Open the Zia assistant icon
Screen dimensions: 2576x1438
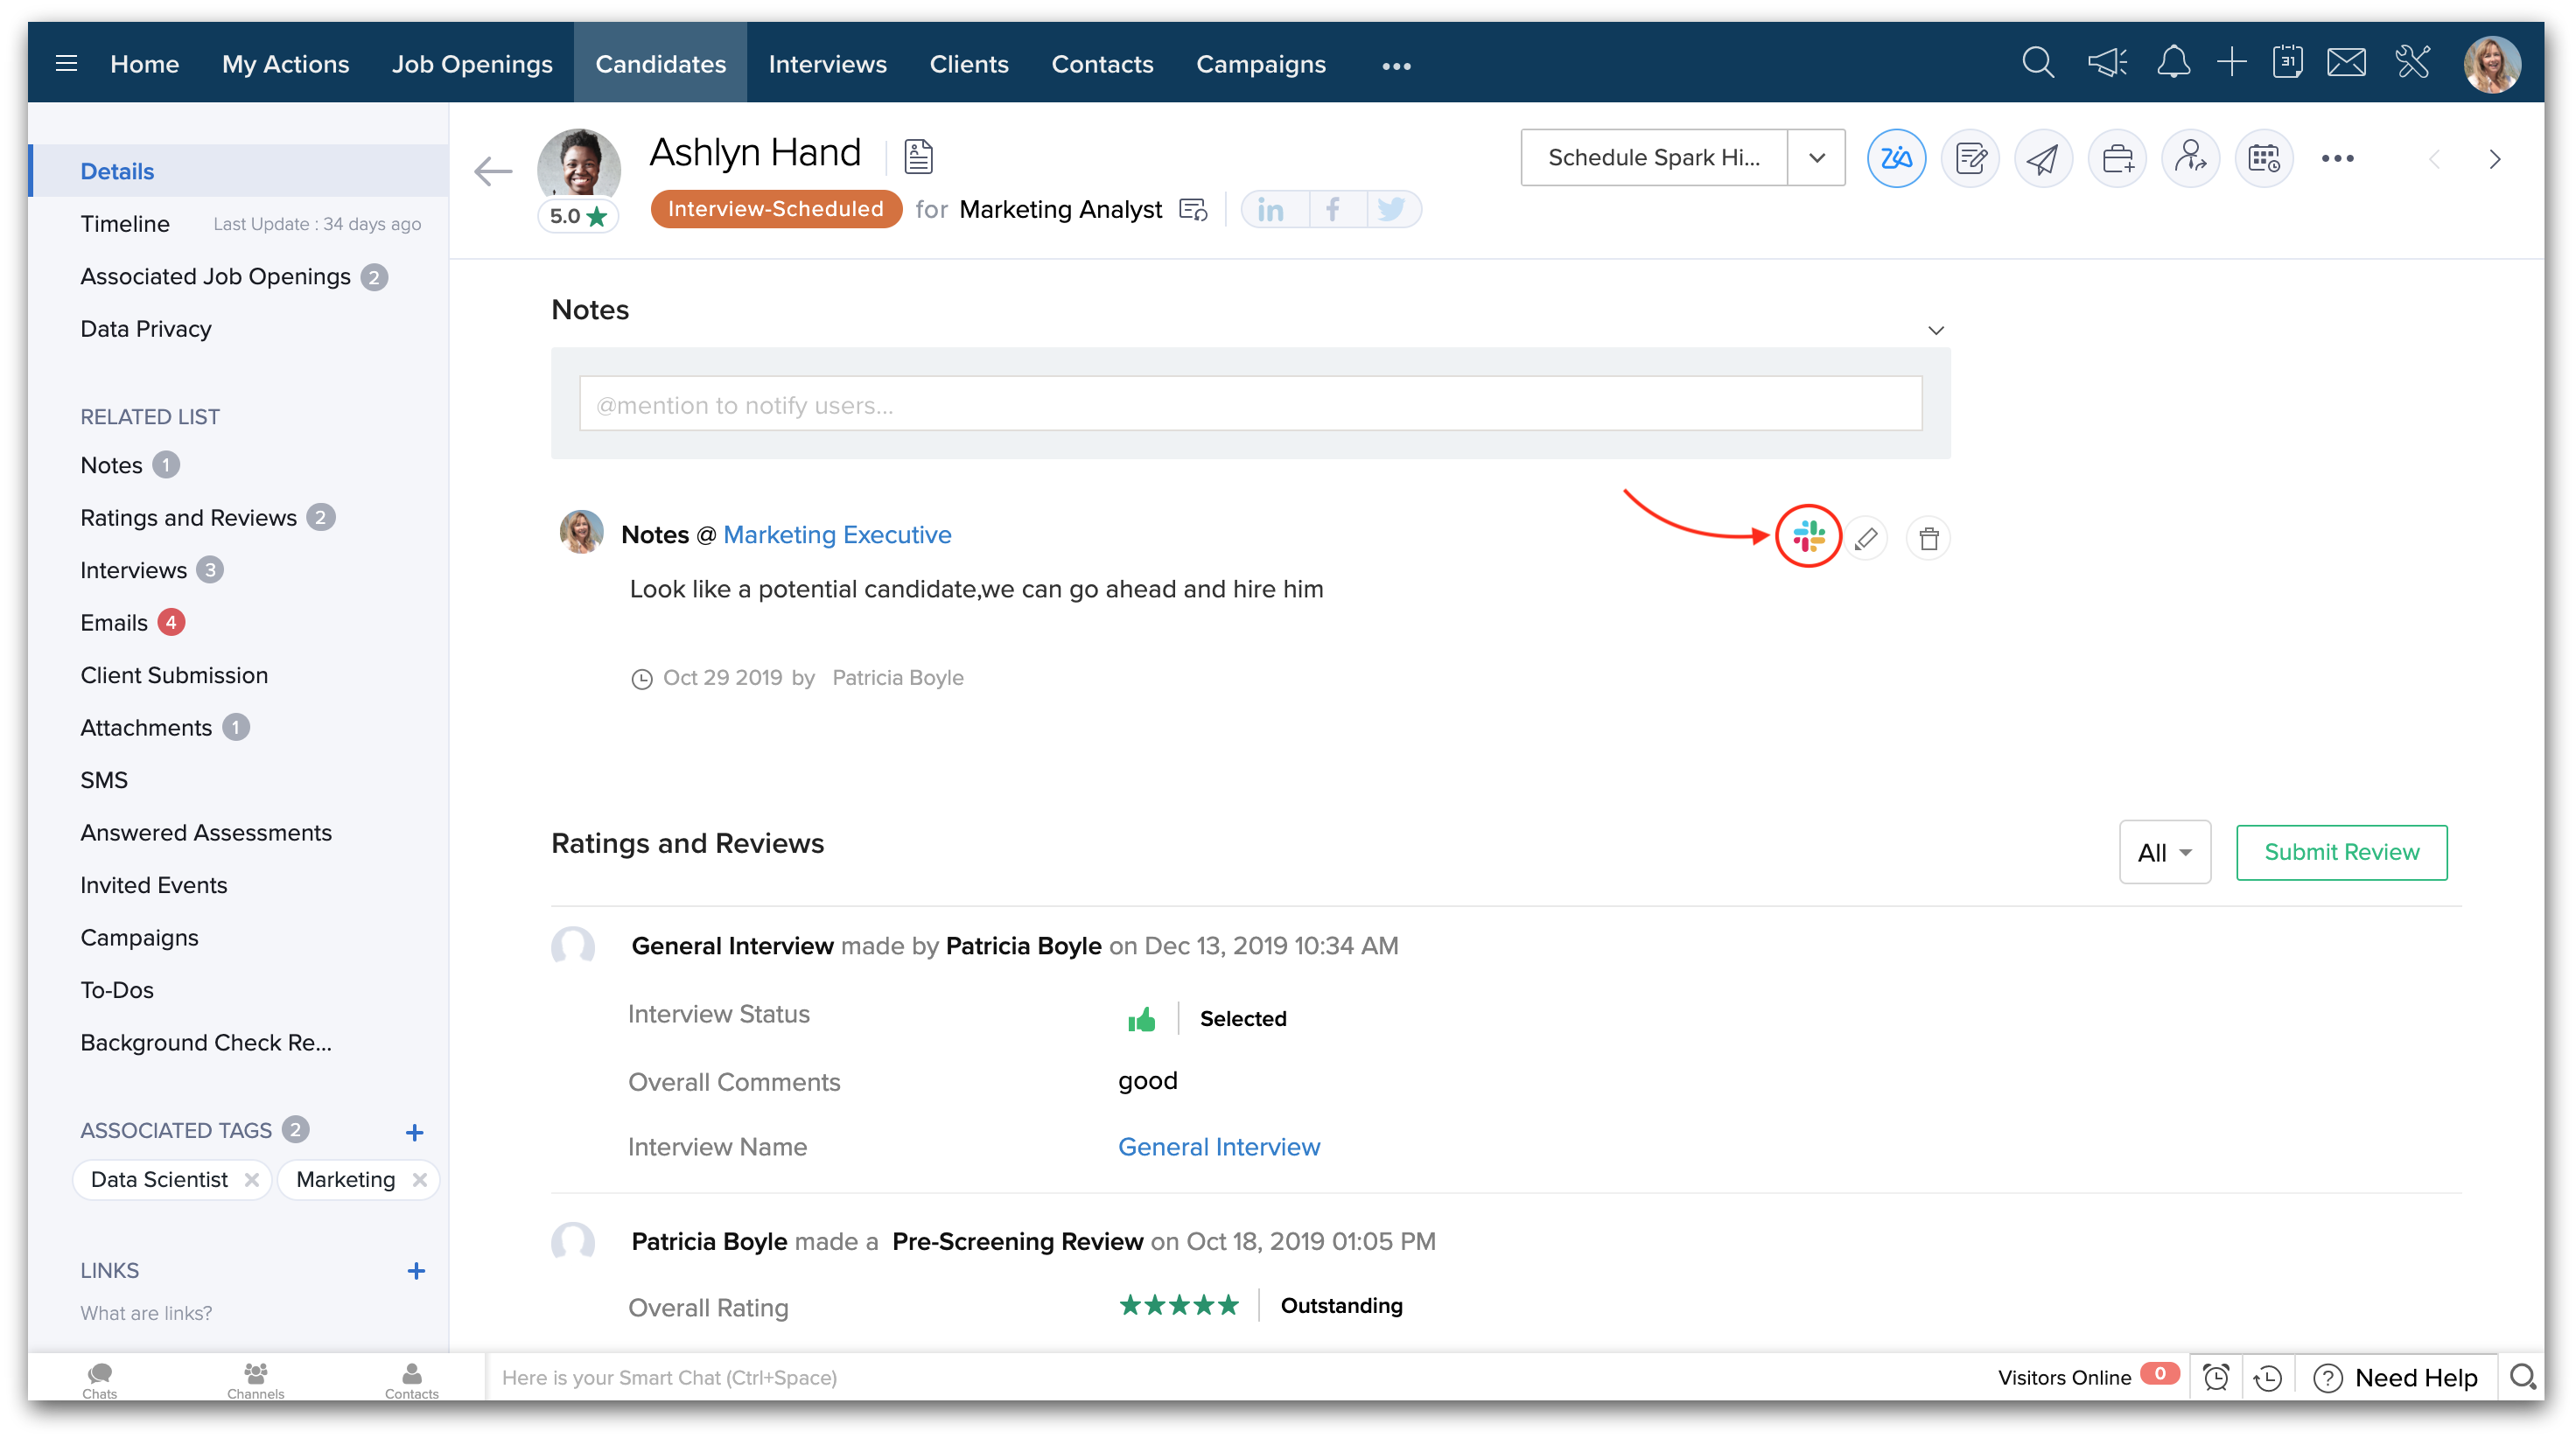click(x=1896, y=158)
